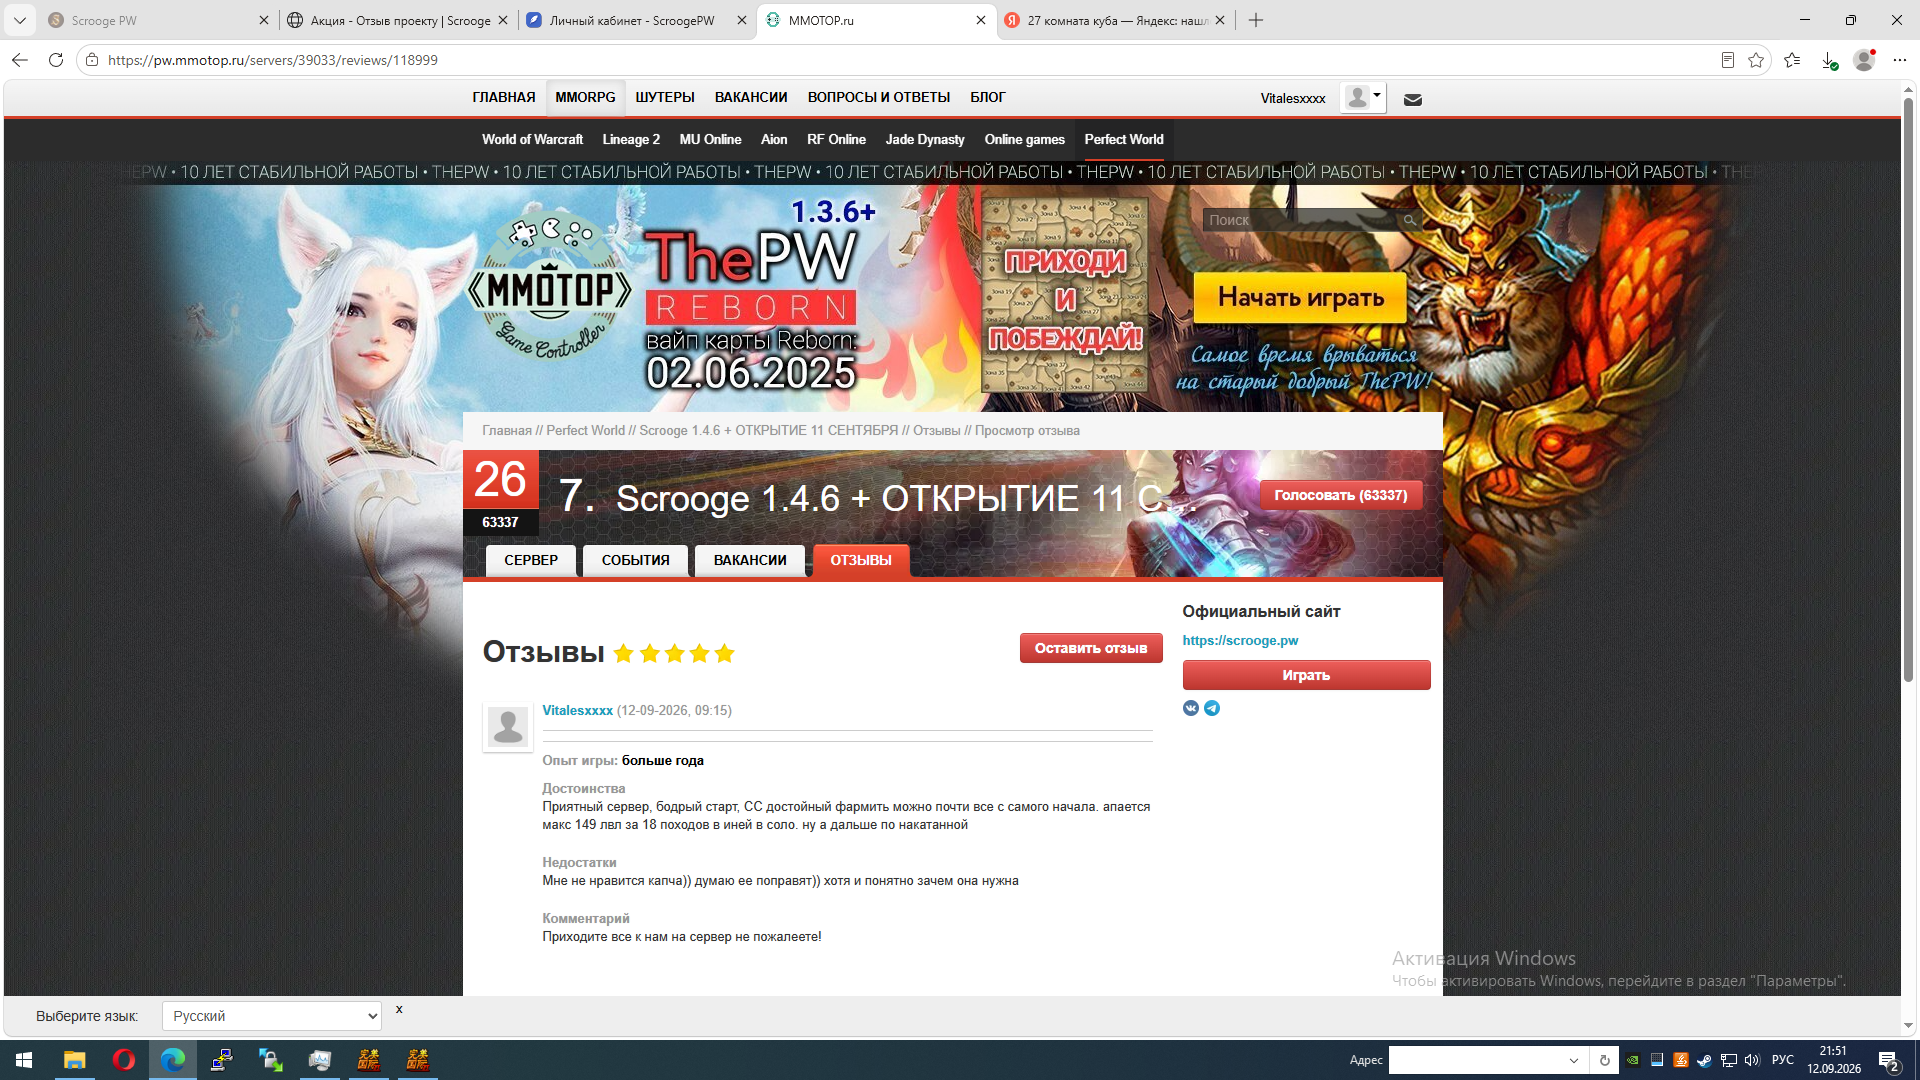Toggle reader mode icon in address bar
The width and height of the screenshot is (1920, 1080).
tap(1727, 60)
